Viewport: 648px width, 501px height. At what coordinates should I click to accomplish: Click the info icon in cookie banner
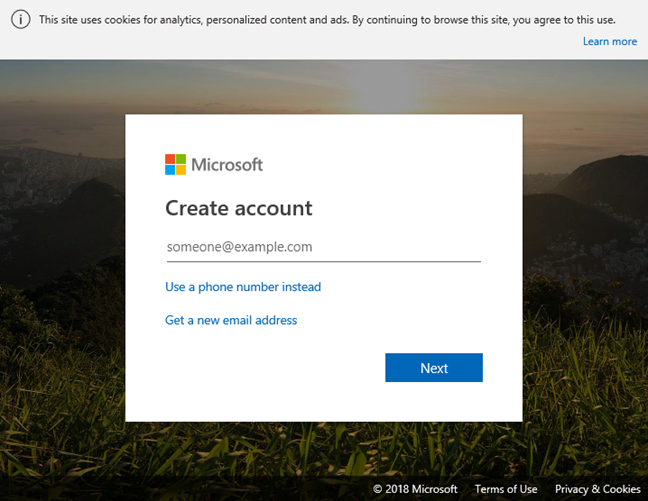pos(20,19)
